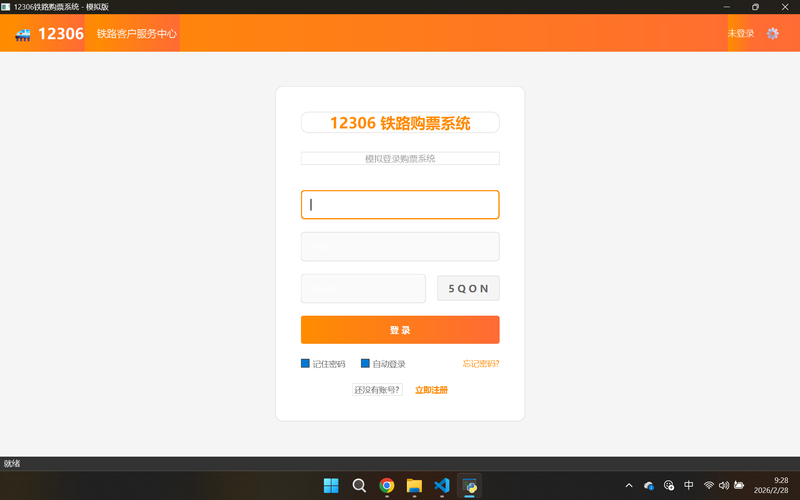This screenshot has width=800, height=500.
Task: Click the 12306 train logo icon
Action: pyautogui.click(x=23, y=34)
